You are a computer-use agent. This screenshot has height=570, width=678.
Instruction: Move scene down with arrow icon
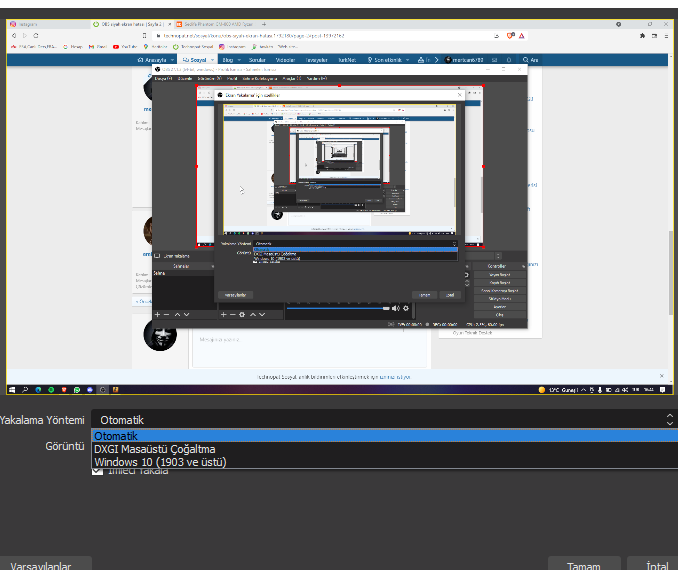click(x=186, y=315)
